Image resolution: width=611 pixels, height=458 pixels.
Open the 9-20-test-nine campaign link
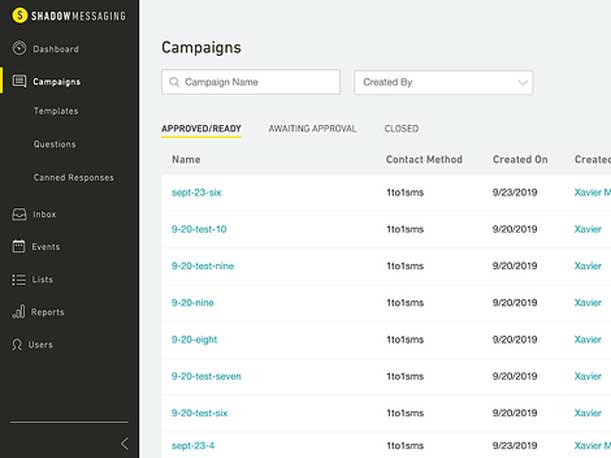(x=203, y=266)
